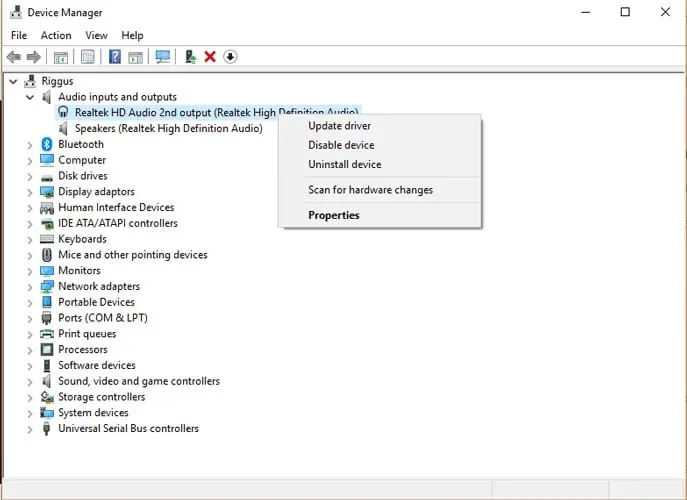The width and height of the screenshot is (687, 500).
Task: Click the blue Help question mark icon
Action: (x=115, y=57)
